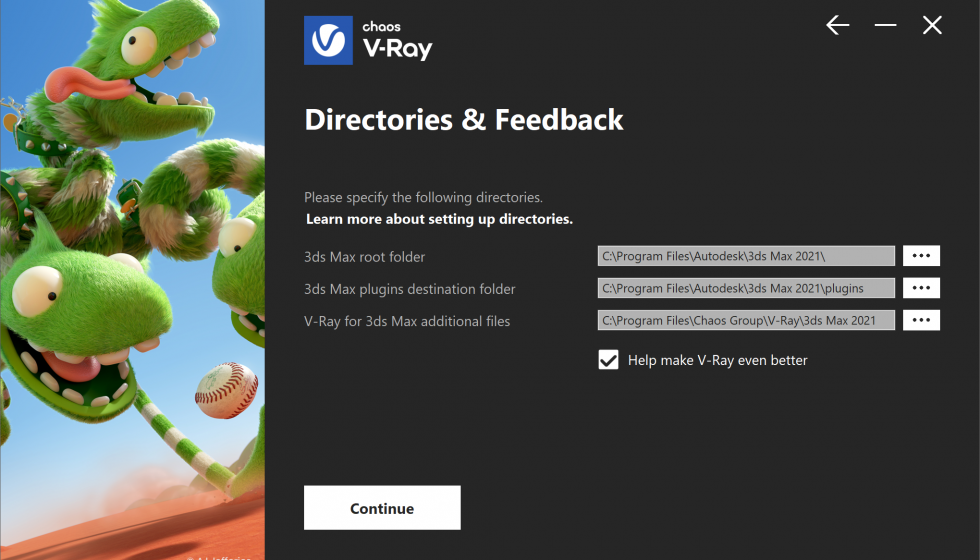The image size is (980, 560).
Task: Browse for the 3ds Max plugins destination folder
Action: click(x=921, y=288)
